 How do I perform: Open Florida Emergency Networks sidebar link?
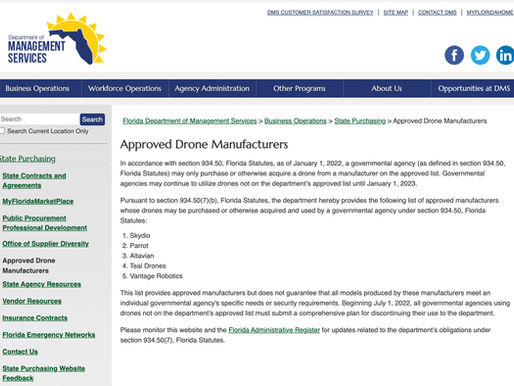click(49, 335)
